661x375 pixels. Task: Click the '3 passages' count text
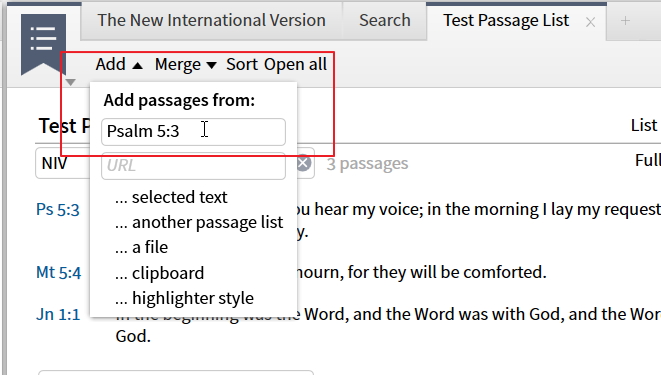(367, 163)
